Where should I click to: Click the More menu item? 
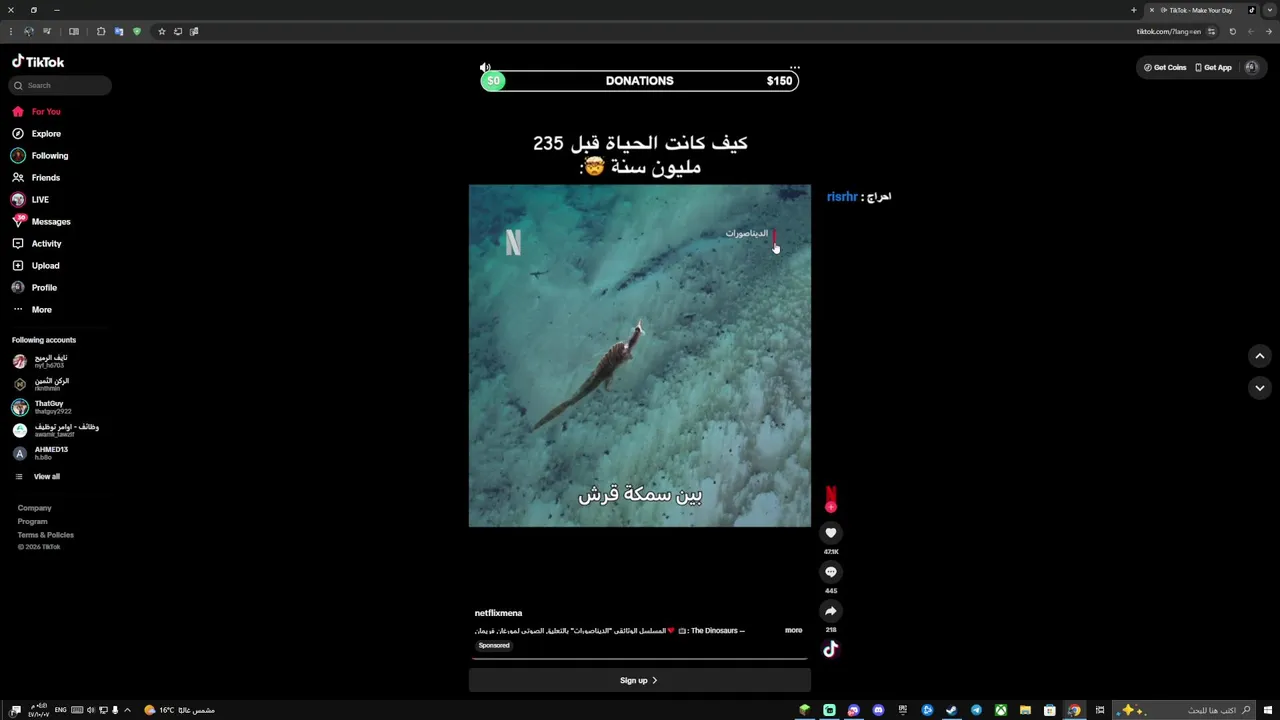tap(32, 309)
